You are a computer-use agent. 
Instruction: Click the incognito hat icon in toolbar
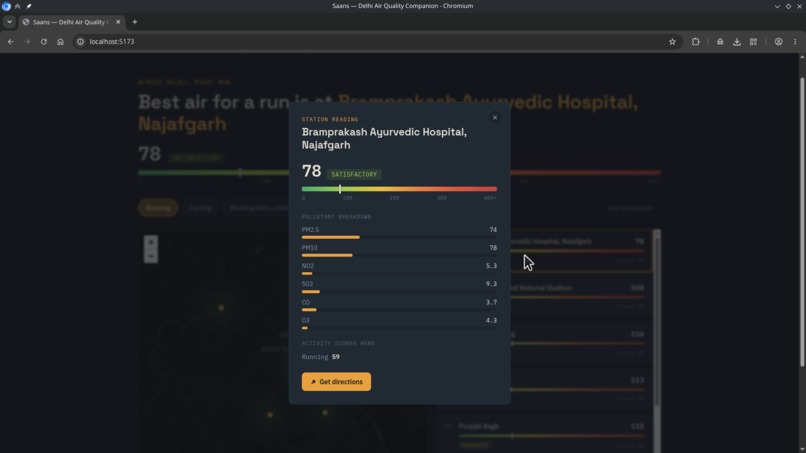click(x=720, y=42)
